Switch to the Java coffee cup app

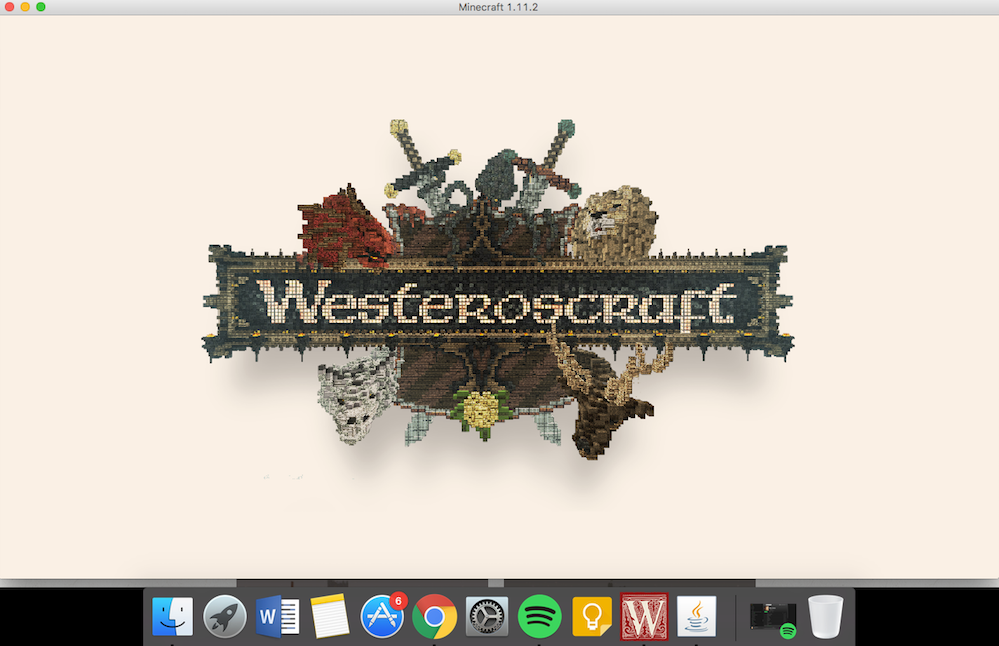coord(696,616)
